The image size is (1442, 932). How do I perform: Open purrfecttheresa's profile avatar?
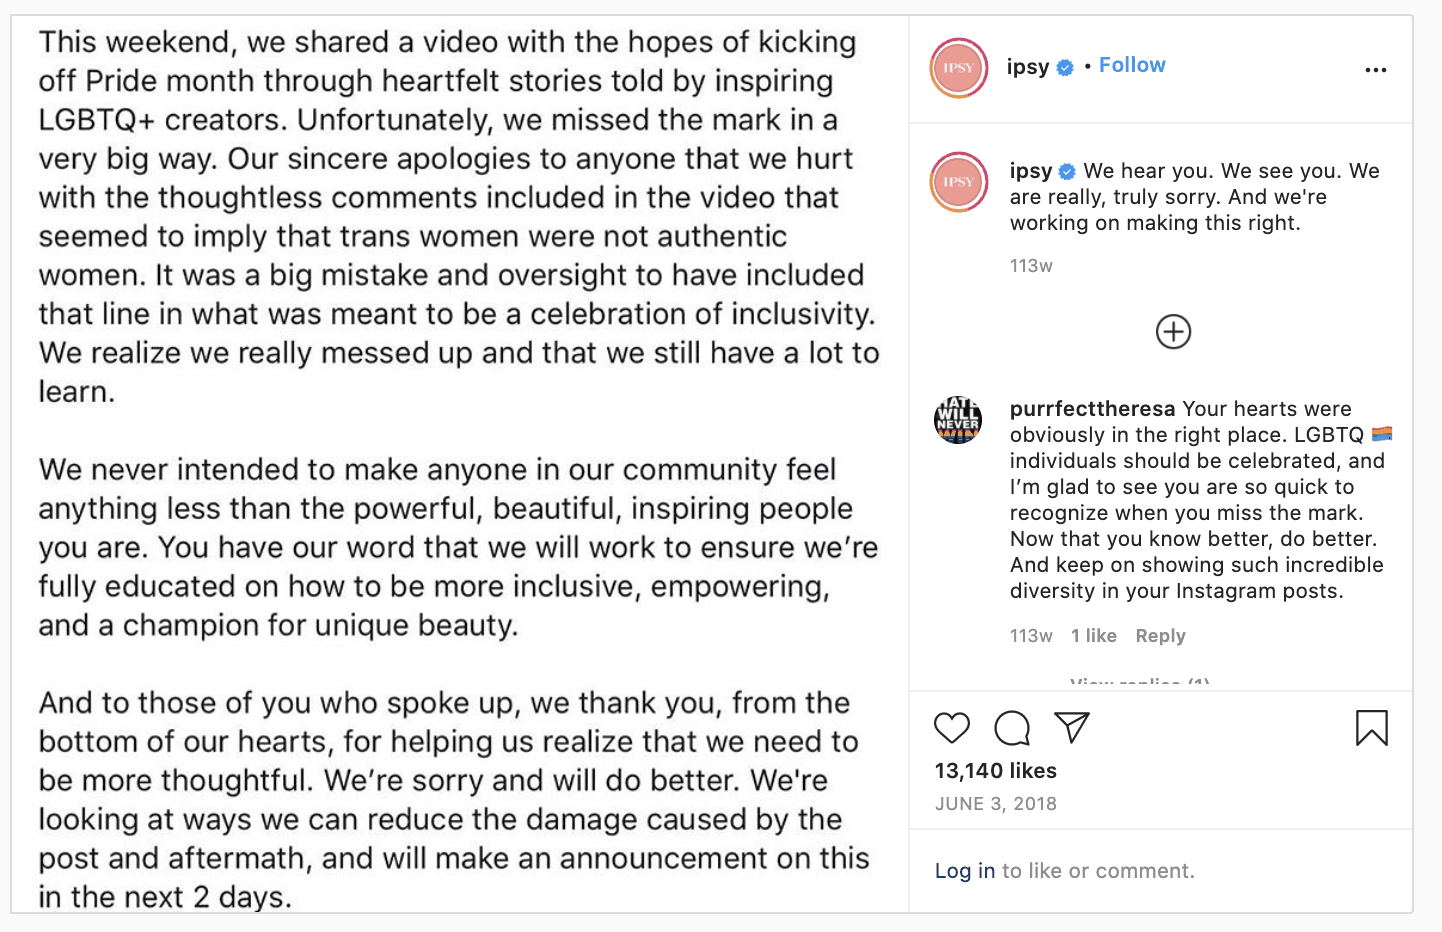coord(958,420)
